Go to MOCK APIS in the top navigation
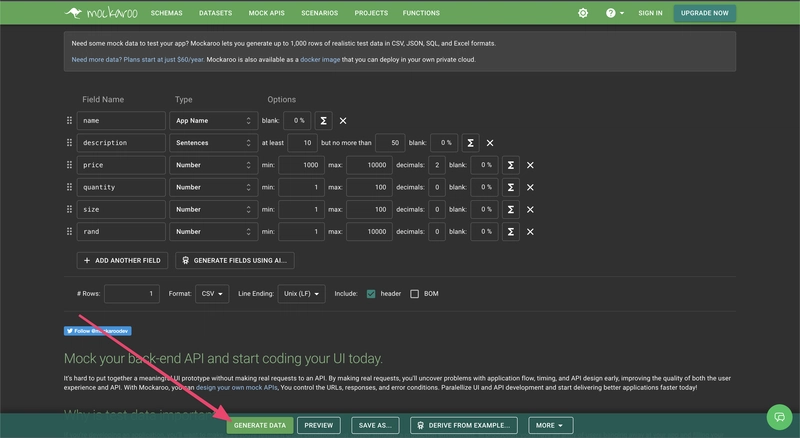The image size is (800, 438). pos(266,13)
